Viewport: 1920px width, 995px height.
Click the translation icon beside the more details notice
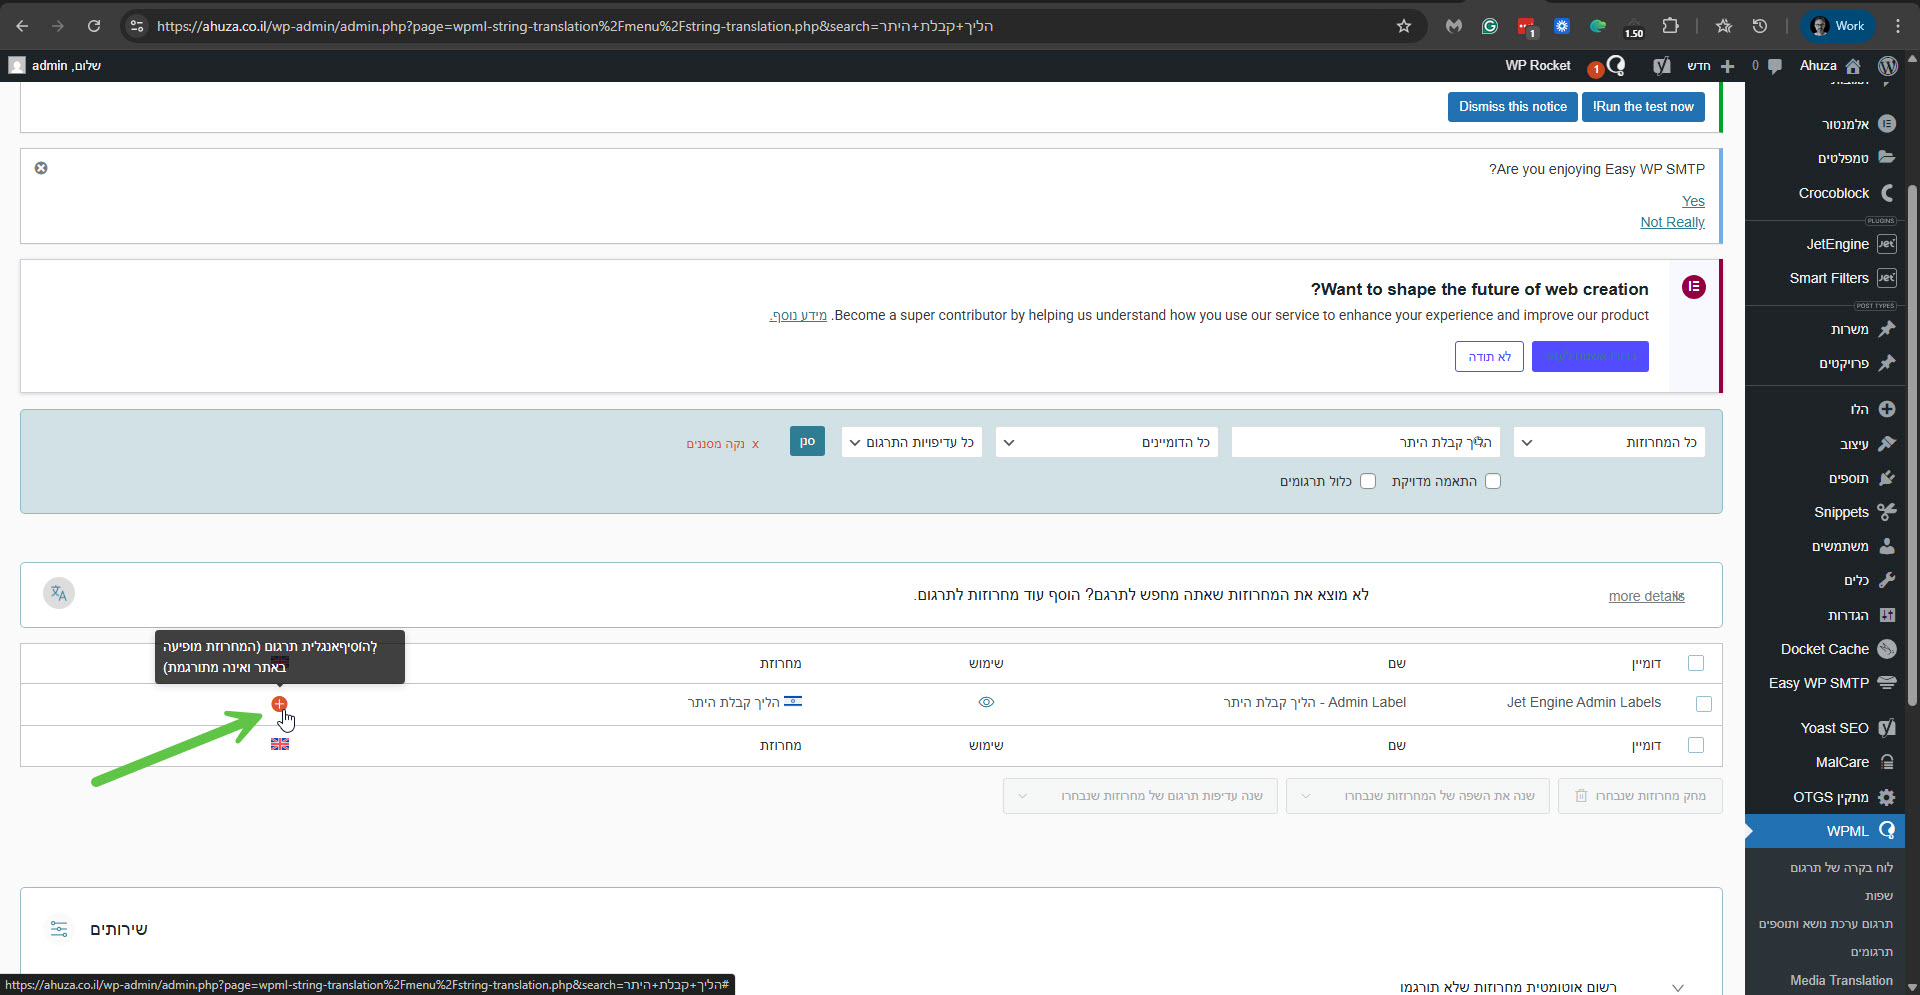pos(59,594)
